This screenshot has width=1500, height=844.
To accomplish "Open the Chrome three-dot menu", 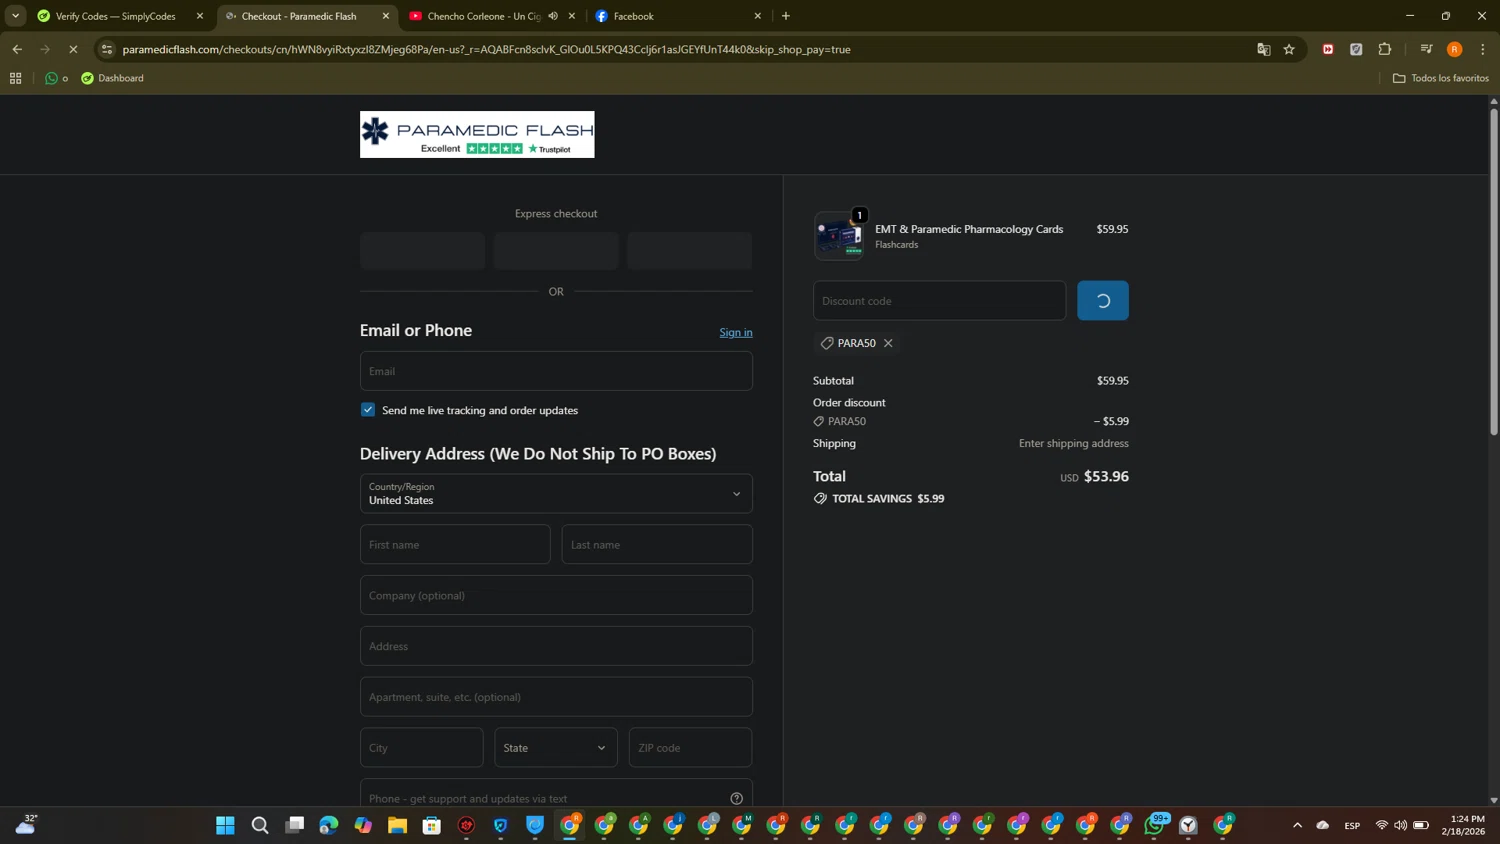I will [1483, 49].
